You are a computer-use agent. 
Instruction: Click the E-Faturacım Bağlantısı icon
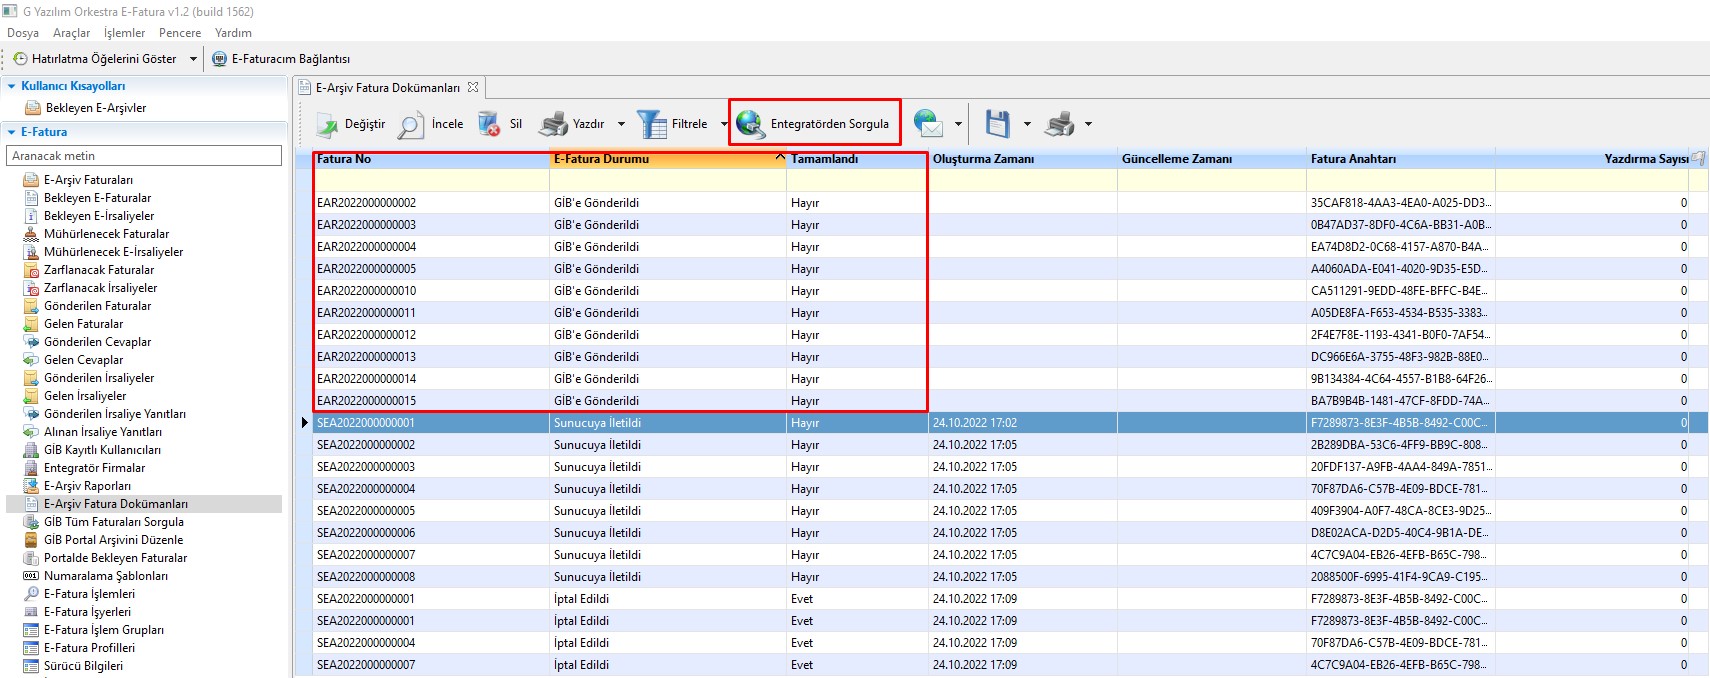click(x=220, y=59)
